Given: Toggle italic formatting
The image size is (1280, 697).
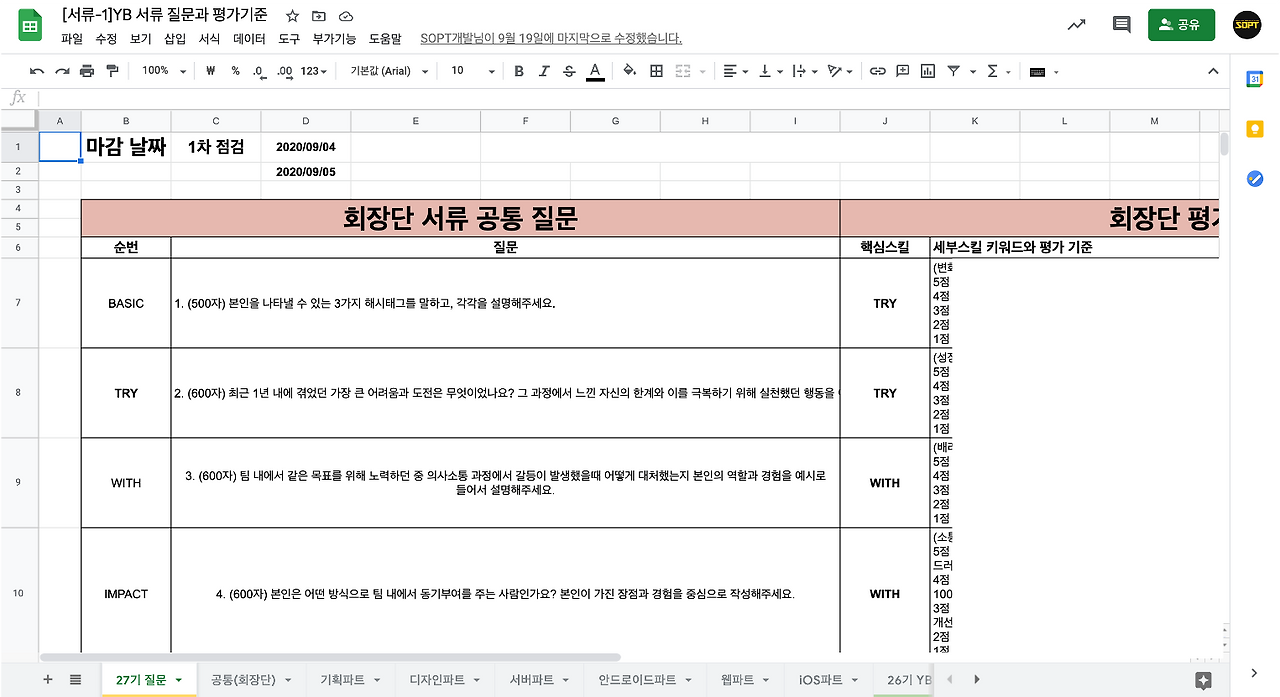Looking at the screenshot, I should [x=544, y=71].
